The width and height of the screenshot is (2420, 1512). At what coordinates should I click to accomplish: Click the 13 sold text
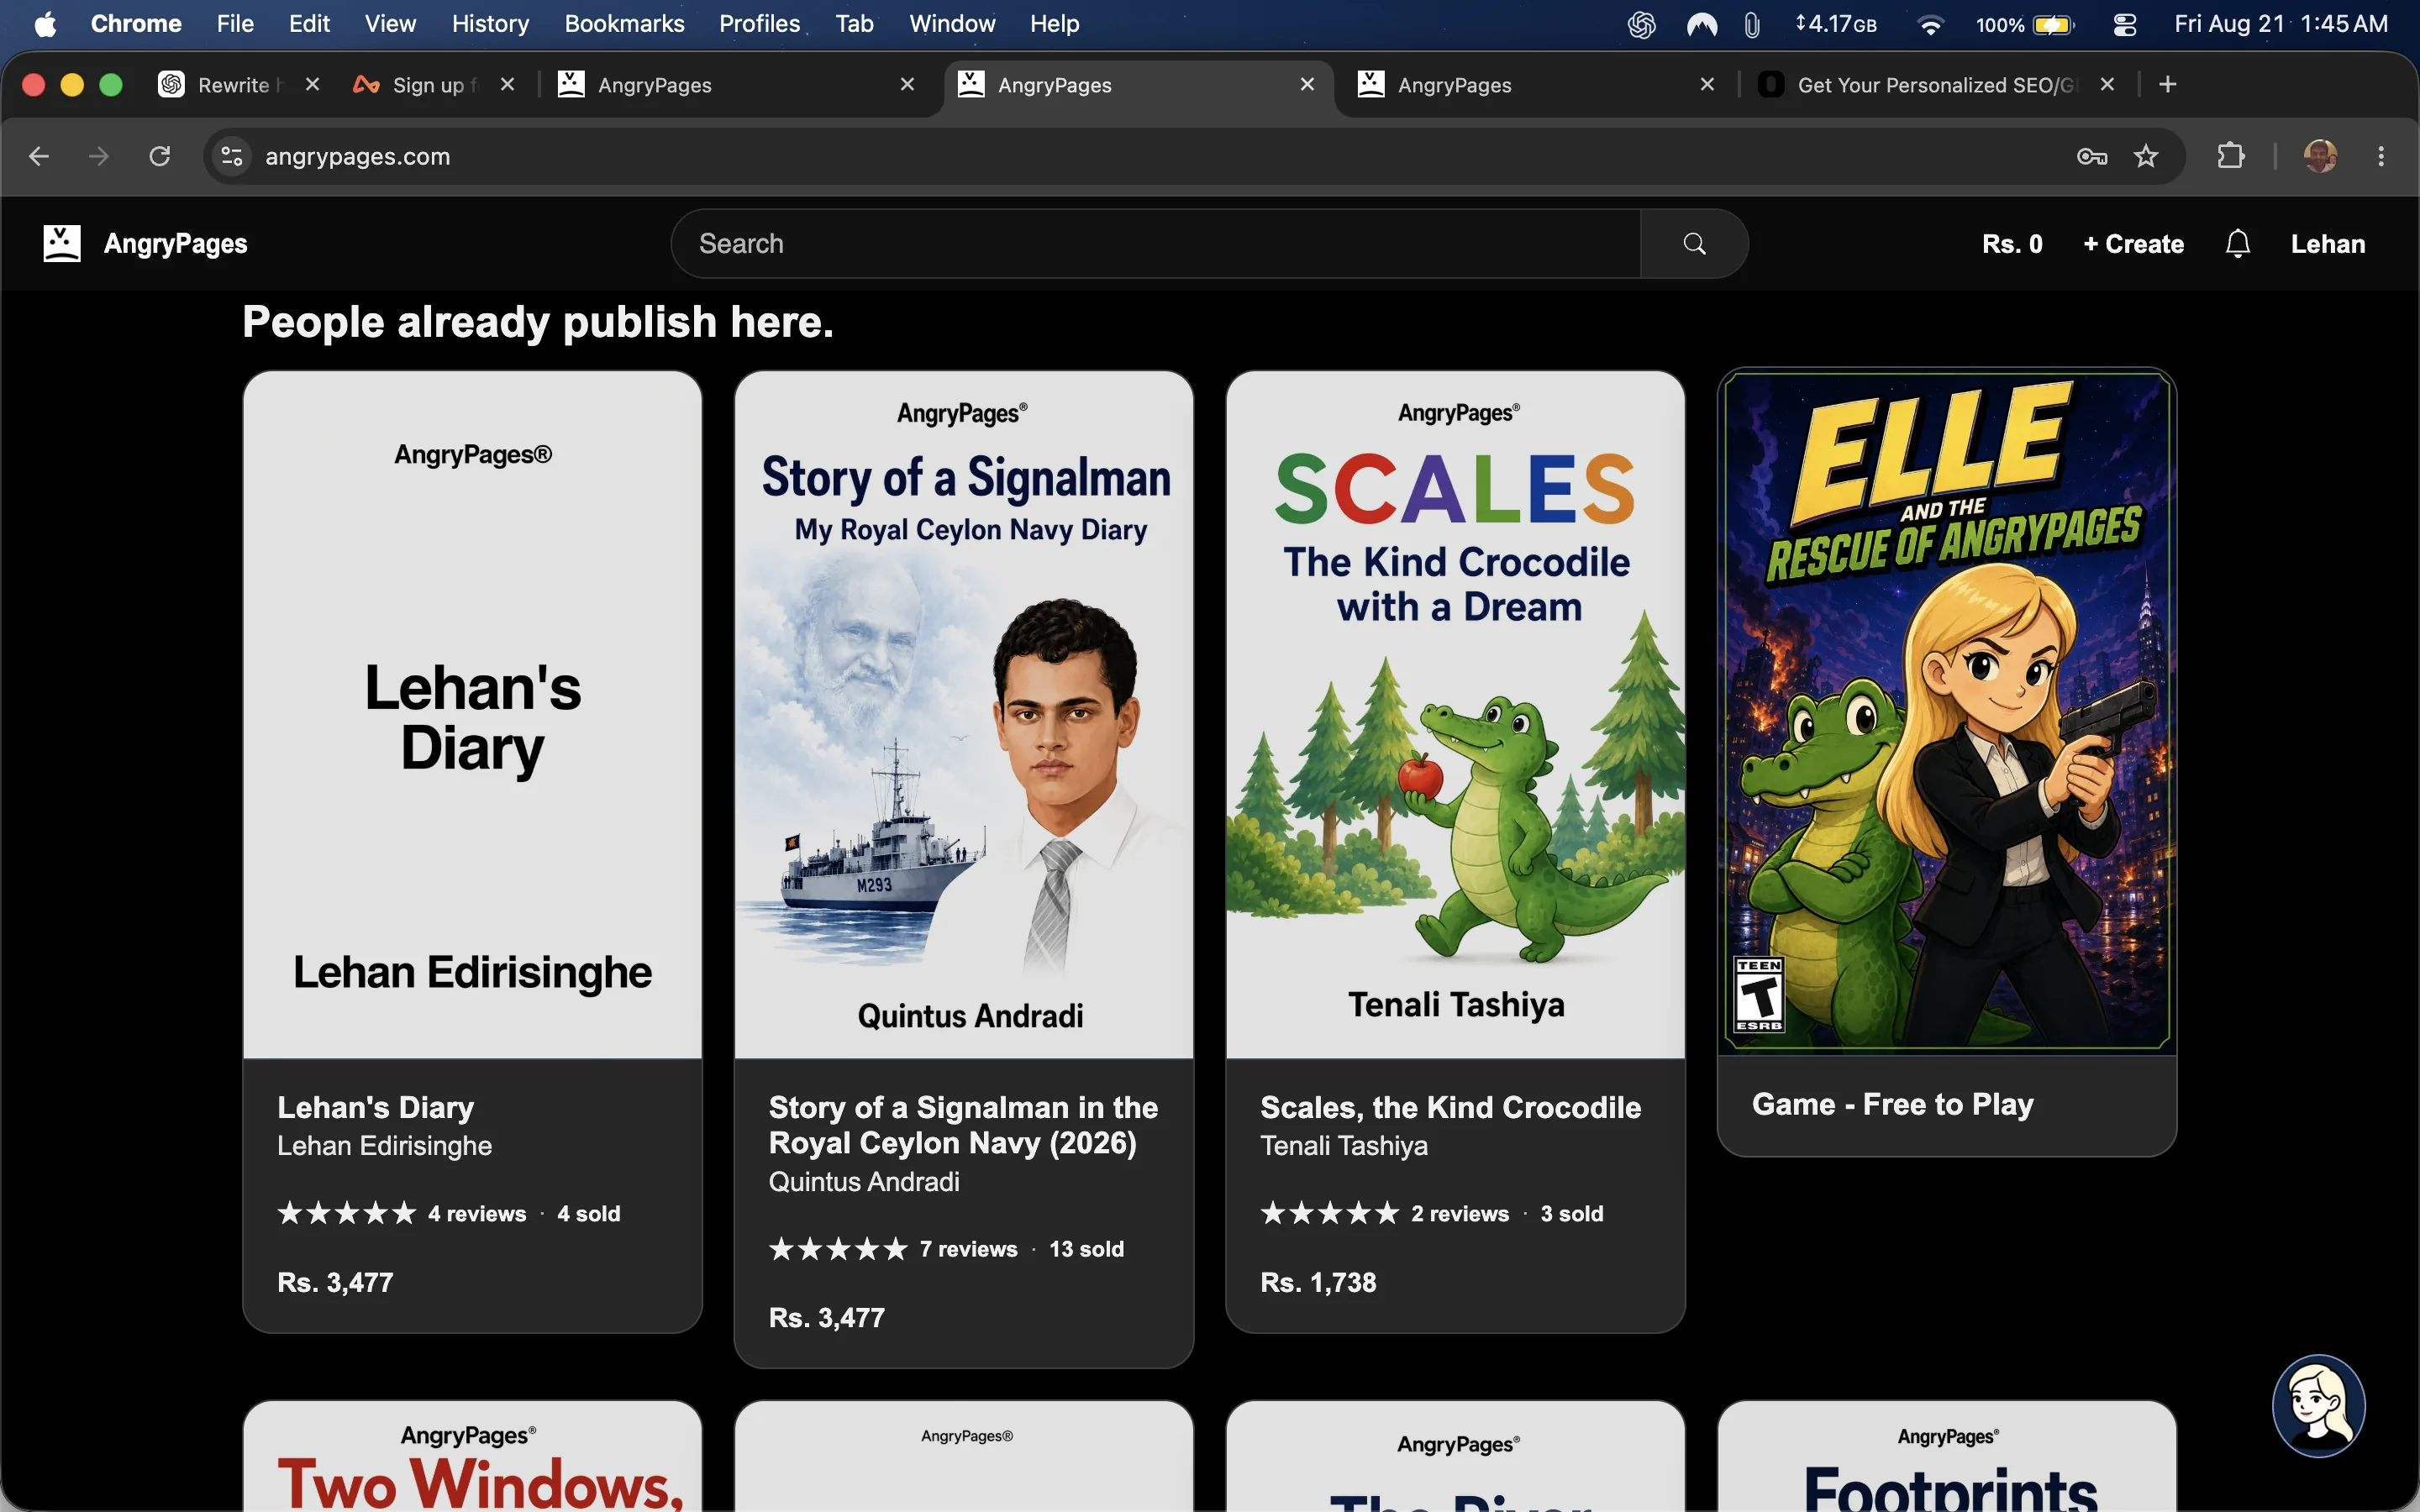click(x=1086, y=1249)
